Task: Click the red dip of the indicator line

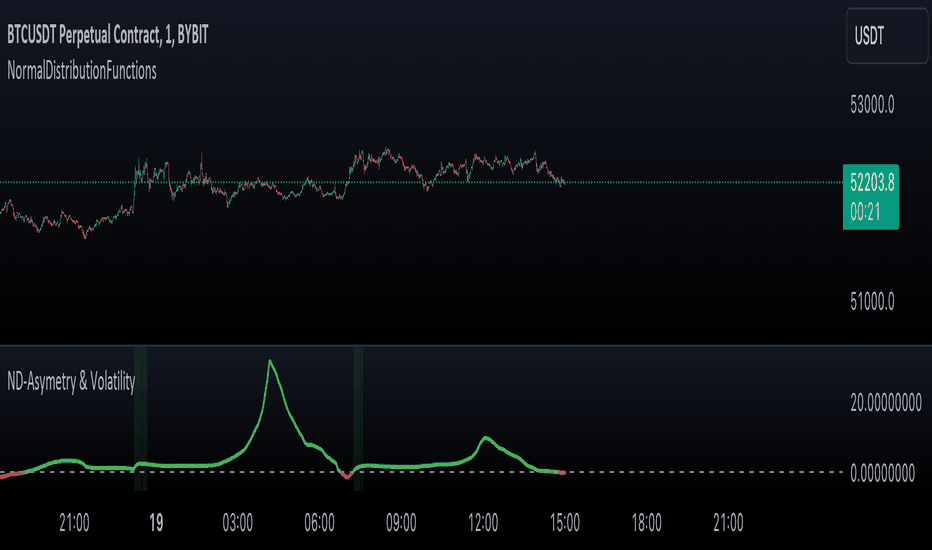Action: coord(347,476)
